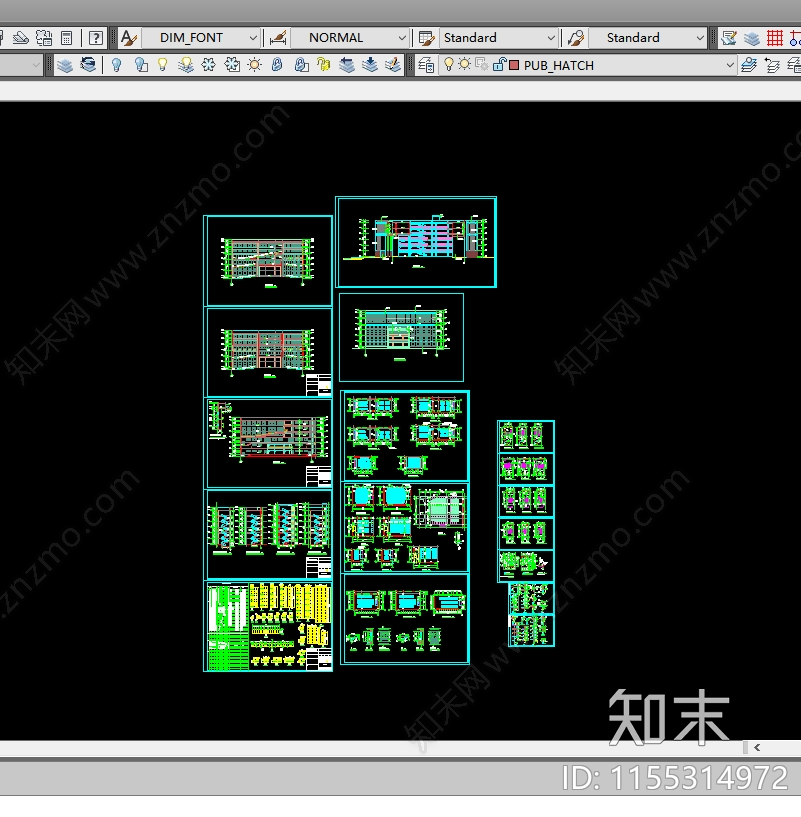The image size is (801, 817).
Task: Click the gray layers stack icon beside red grid
Action: click(x=751, y=38)
